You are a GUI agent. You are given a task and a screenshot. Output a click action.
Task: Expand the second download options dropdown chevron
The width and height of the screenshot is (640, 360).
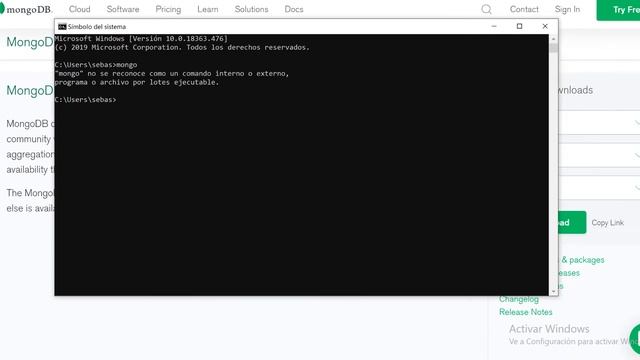pos(637,155)
